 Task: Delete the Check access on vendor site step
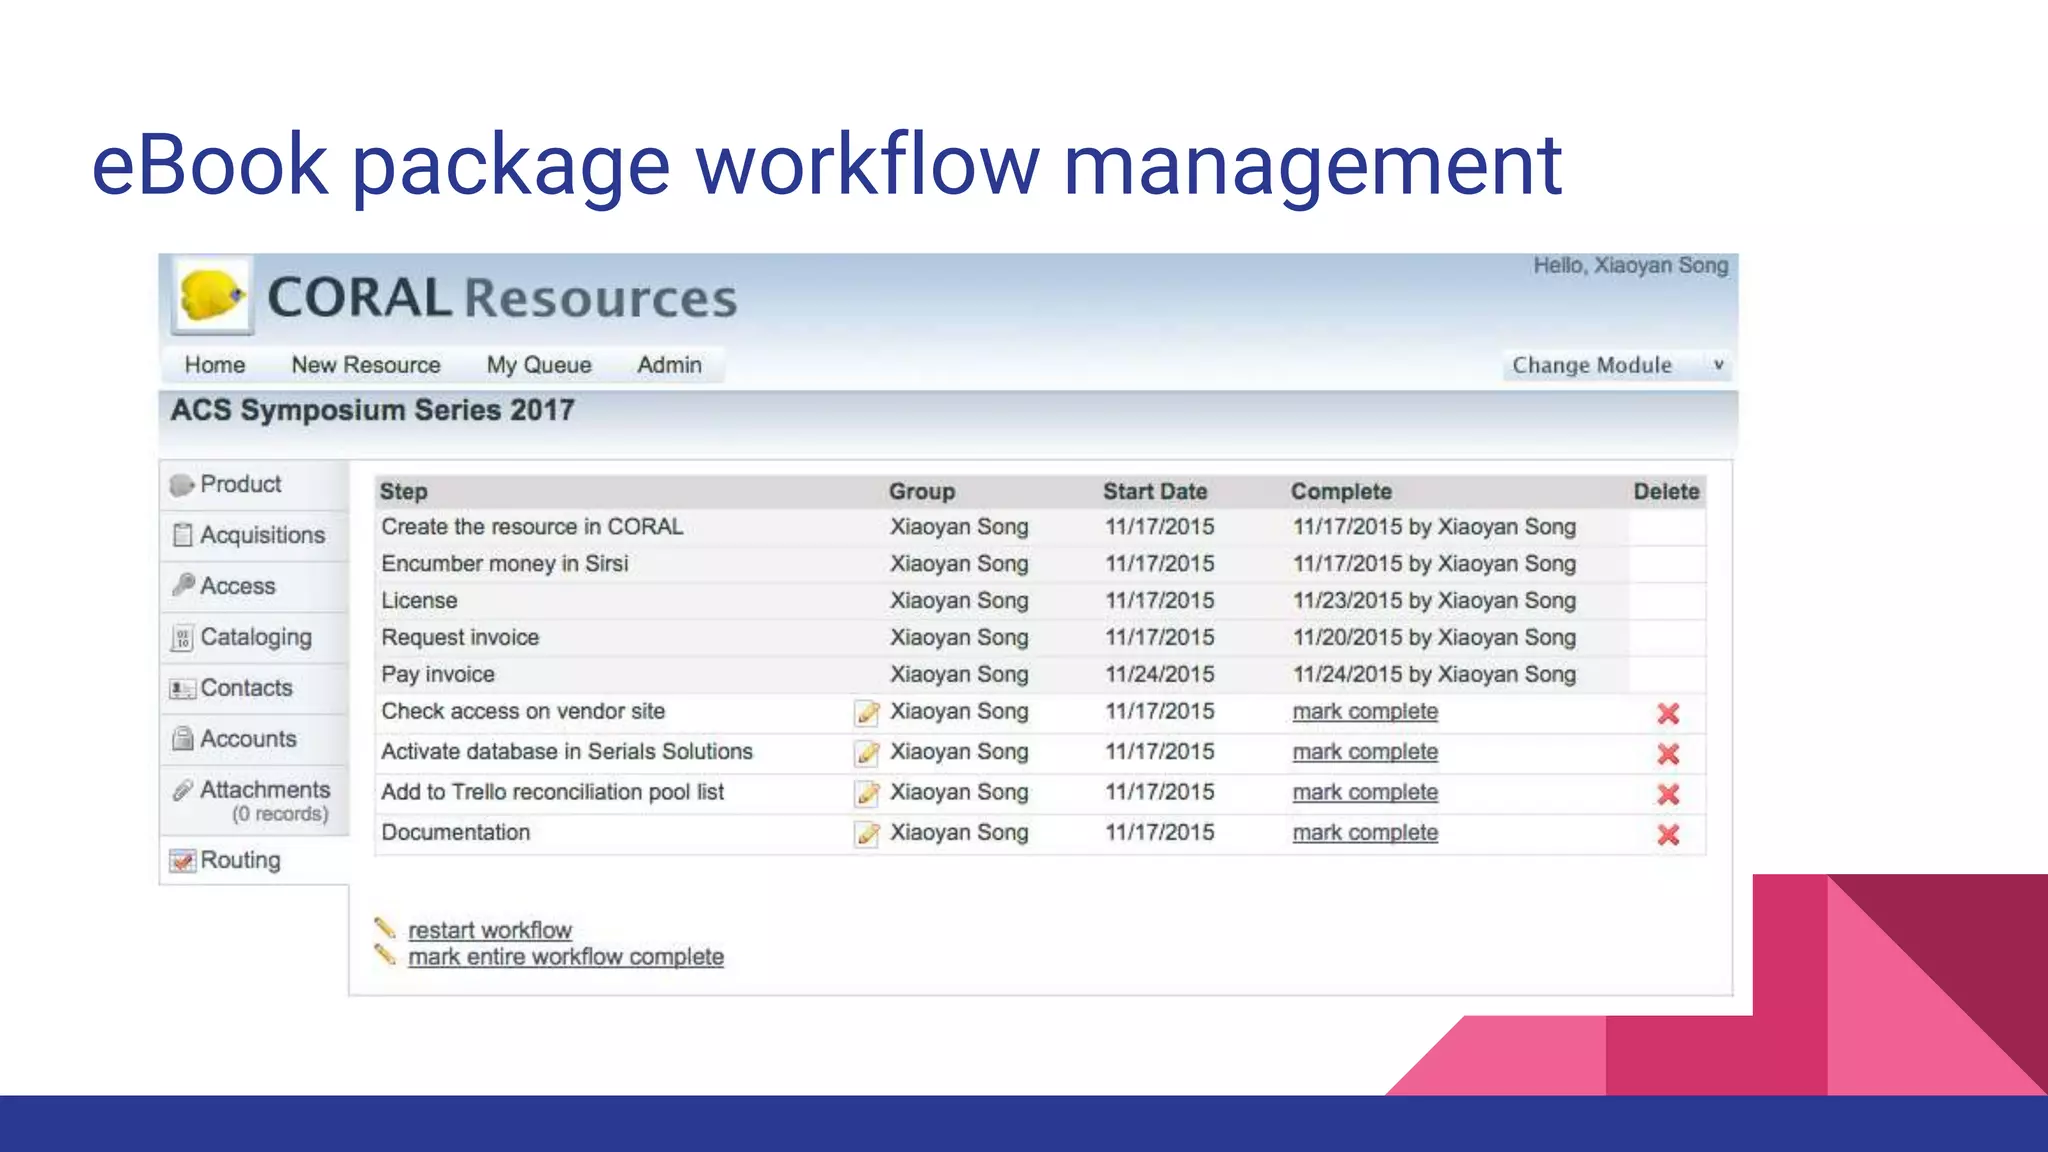1668,713
